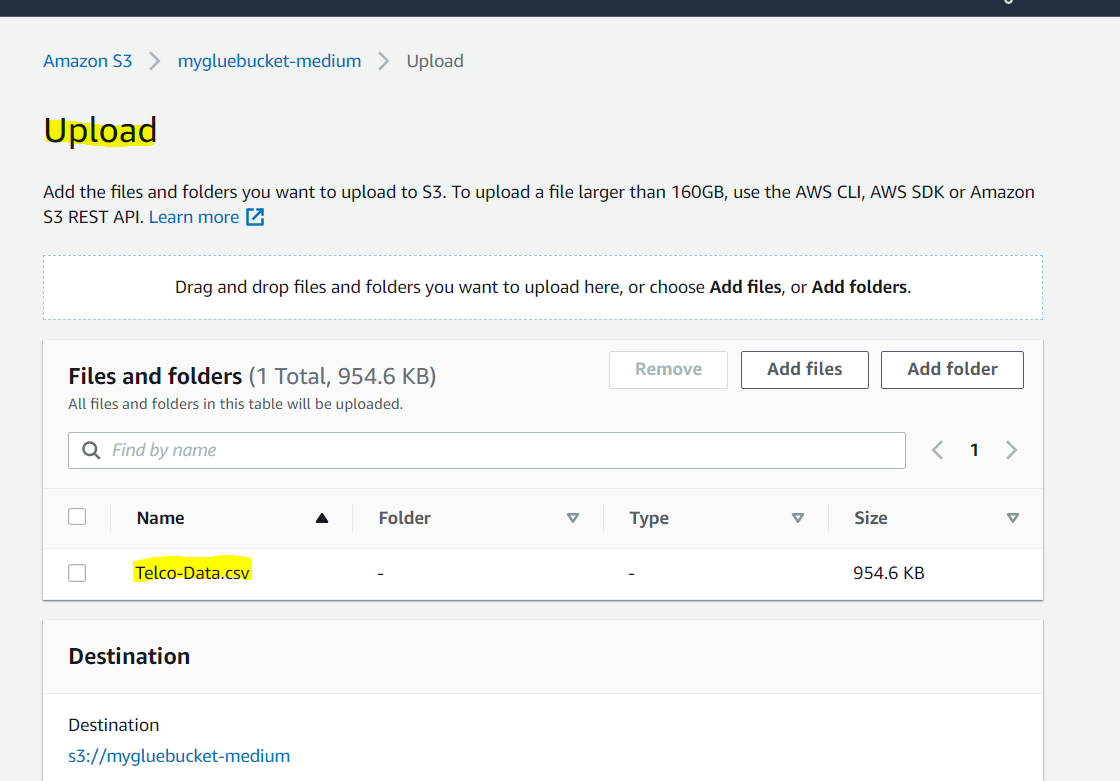This screenshot has width=1120, height=781.
Task: Navigate to mygluebucket-medium breadcrumb
Action: coord(269,61)
